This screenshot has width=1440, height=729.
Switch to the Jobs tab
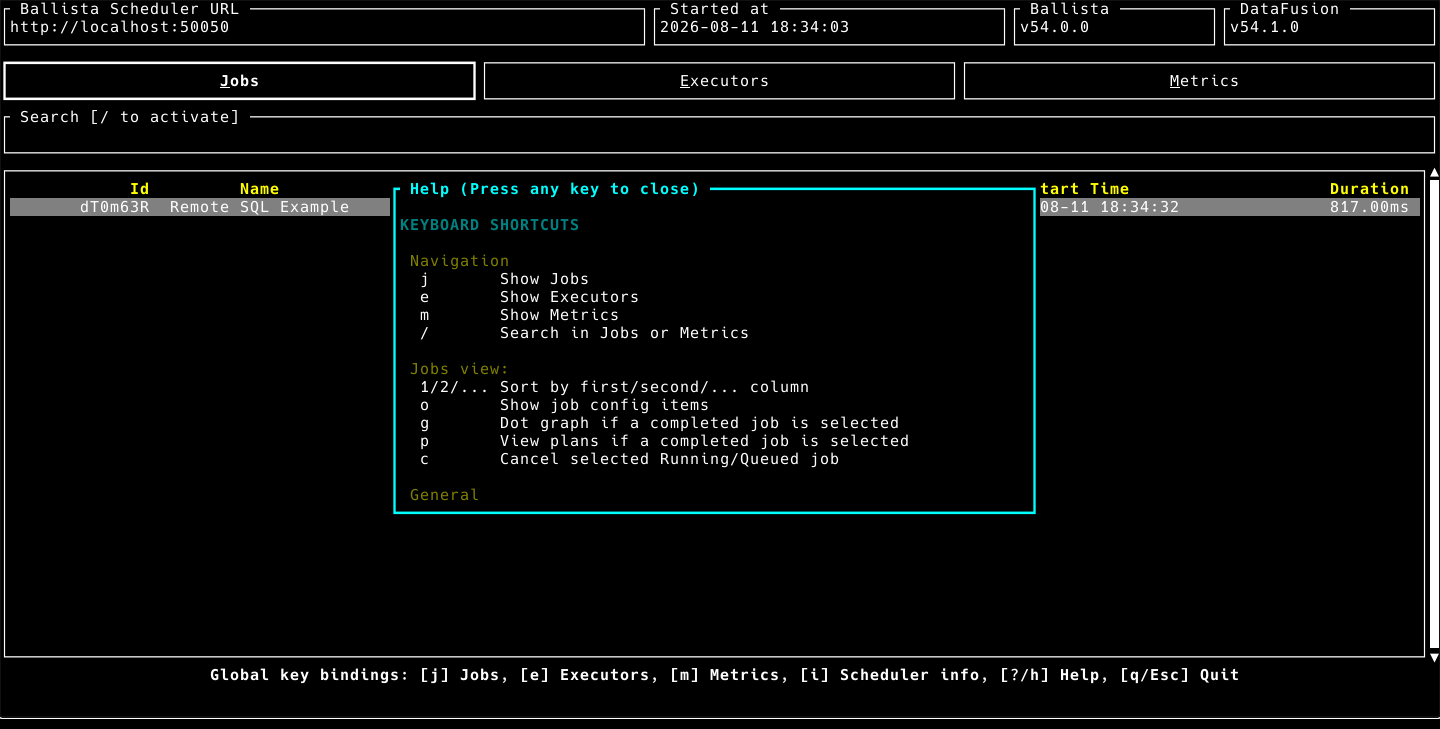pos(240,81)
